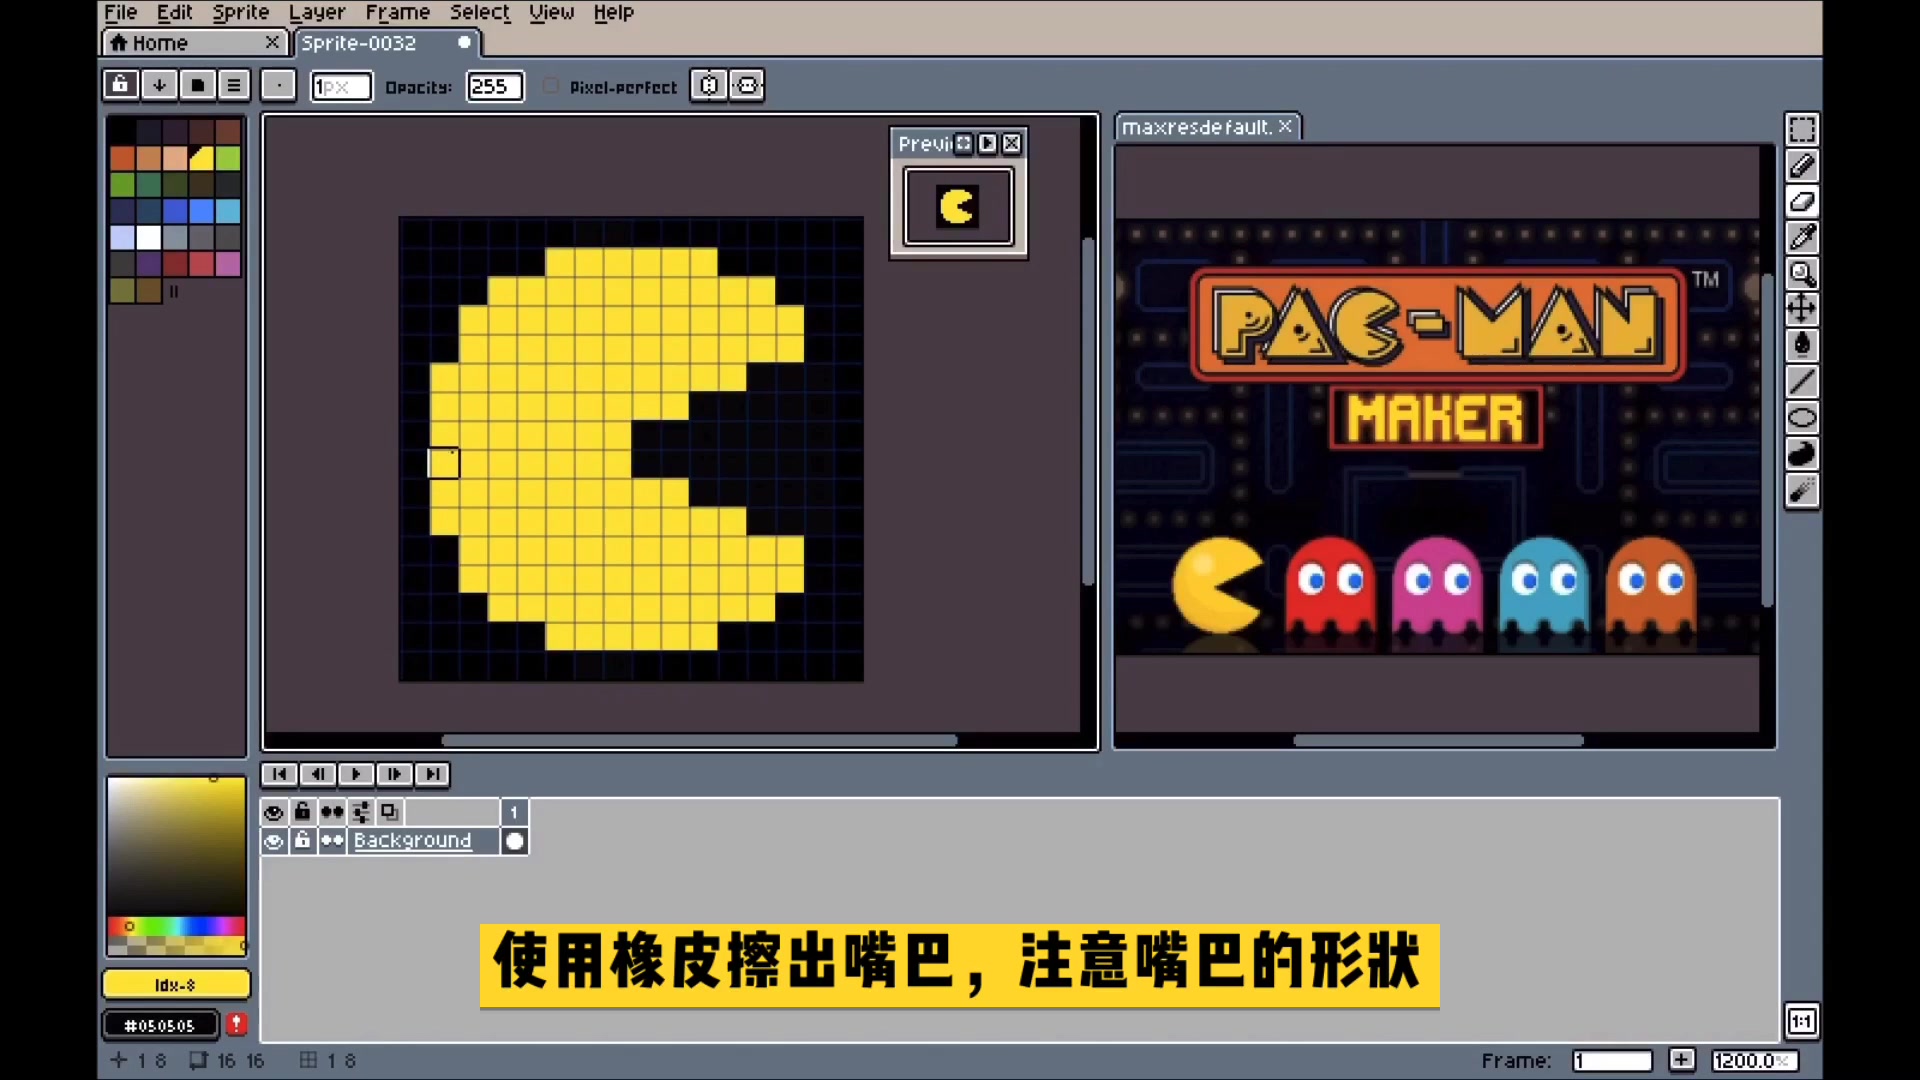1920x1080 pixels.
Task: Select the Zoom magnifier tool
Action: click(x=1802, y=273)
